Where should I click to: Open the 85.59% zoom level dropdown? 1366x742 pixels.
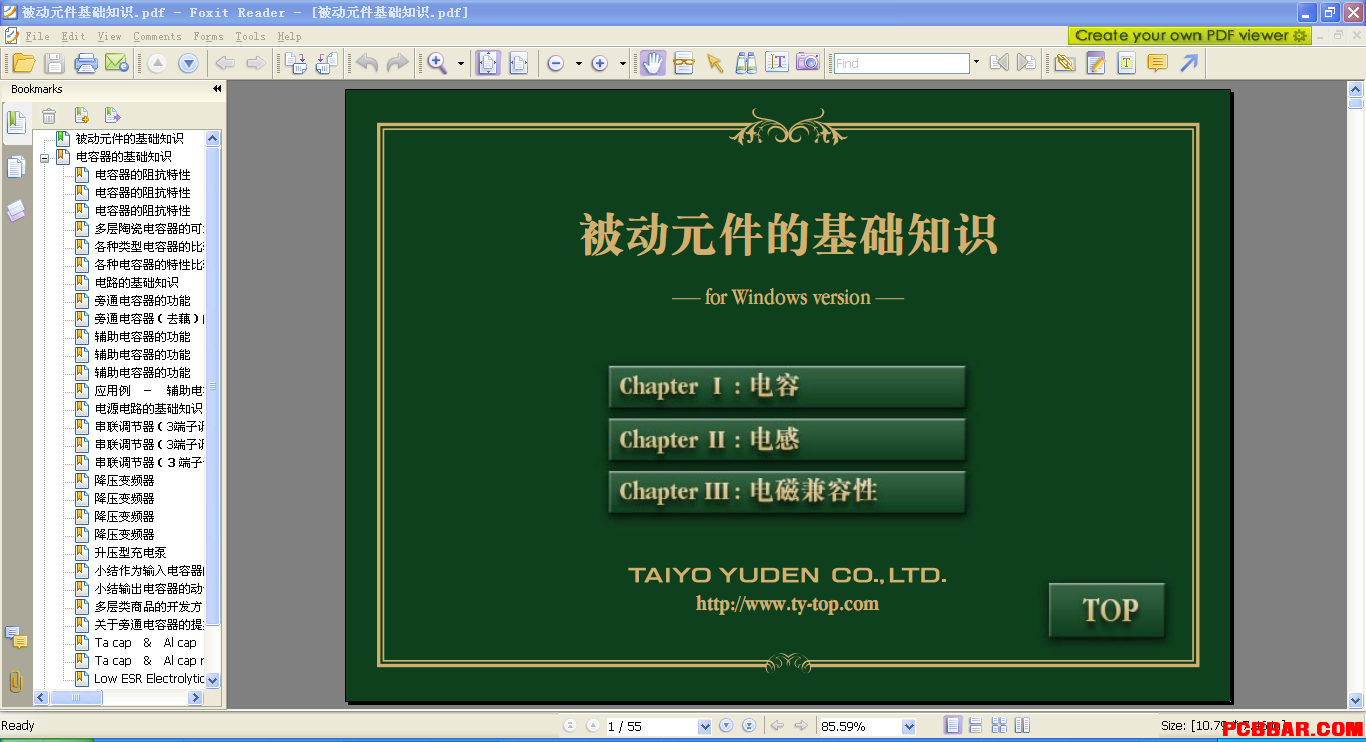coord(908,726)
